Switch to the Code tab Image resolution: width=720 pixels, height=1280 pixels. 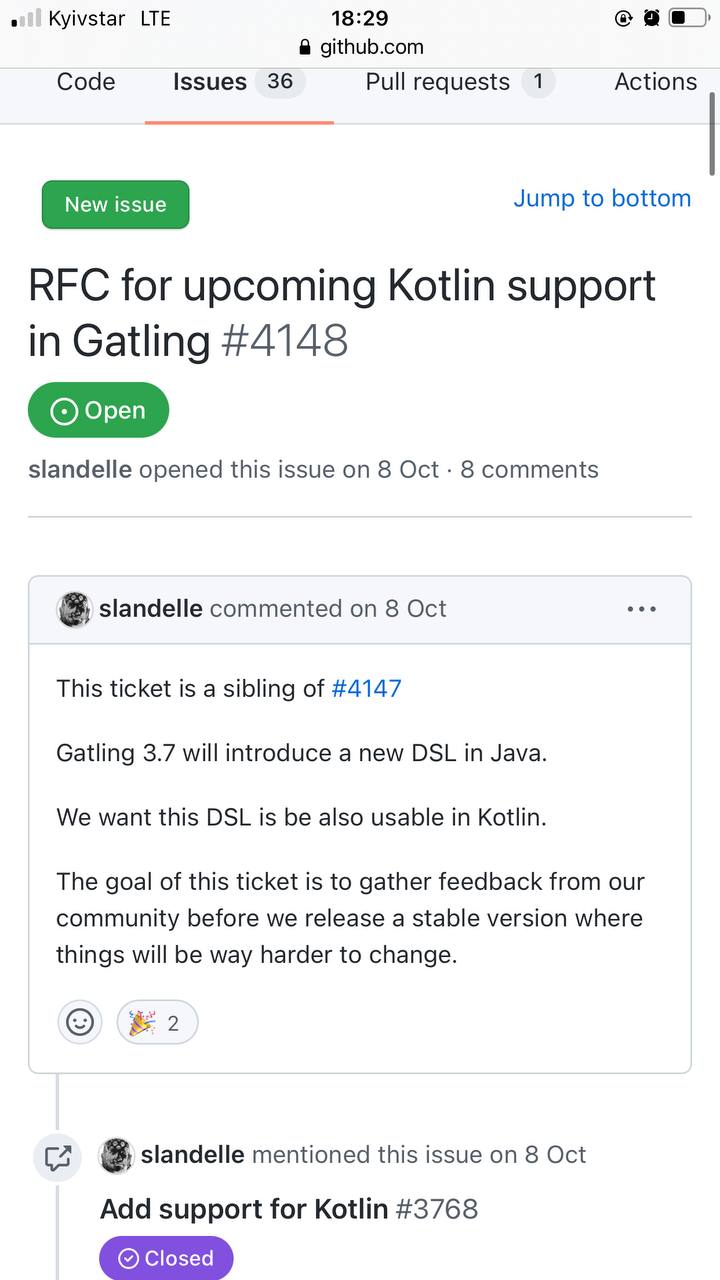click(x=86, y=82)
